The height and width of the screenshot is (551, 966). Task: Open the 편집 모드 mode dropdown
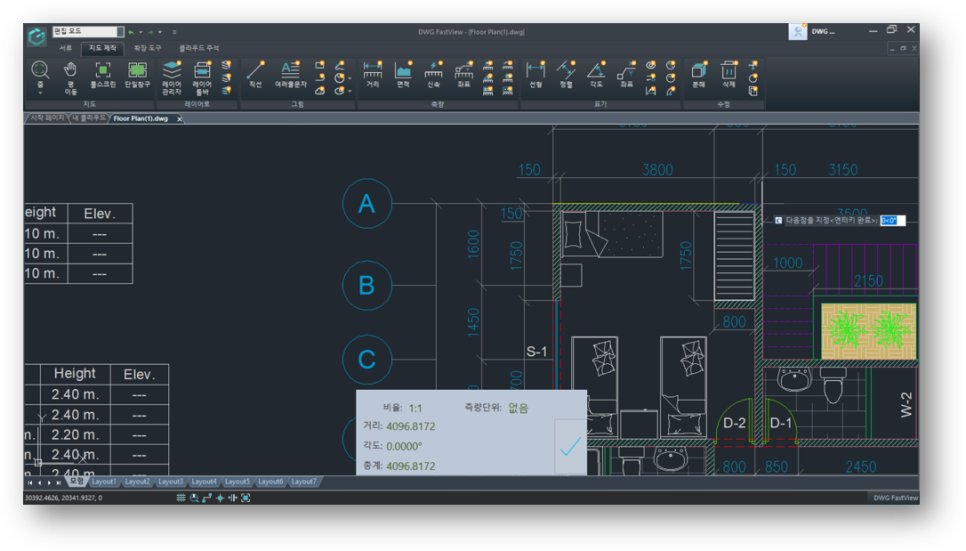point(88,31)
